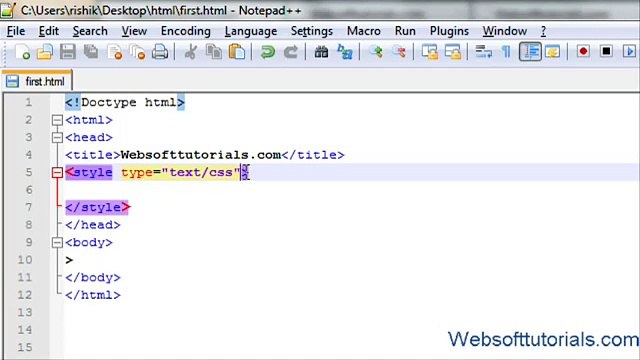The width and height of the screenshot is (640, 360).
Task: Open the Encoding menu
Action: [x=185, y=31]
